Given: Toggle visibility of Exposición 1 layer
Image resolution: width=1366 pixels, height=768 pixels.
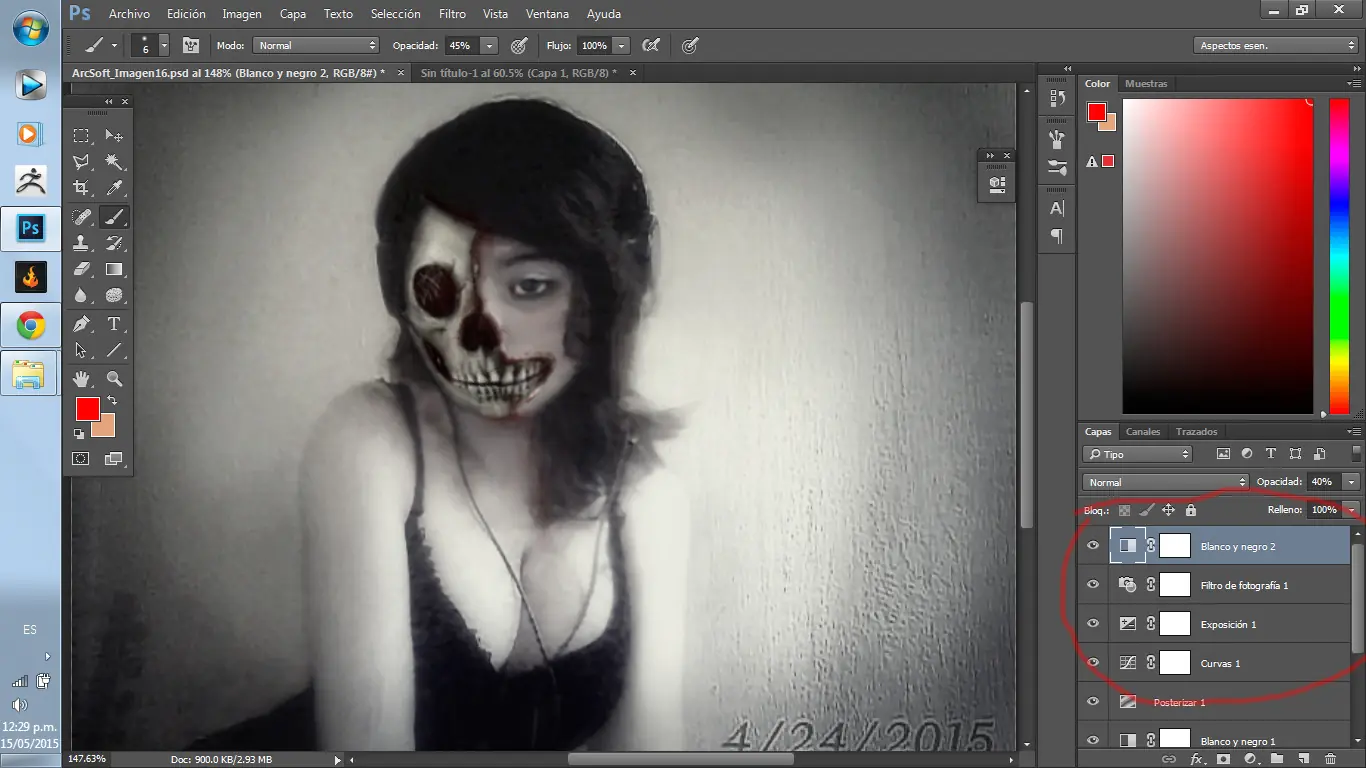Looking at the screenshot, I should click(x=1093, y=624).
